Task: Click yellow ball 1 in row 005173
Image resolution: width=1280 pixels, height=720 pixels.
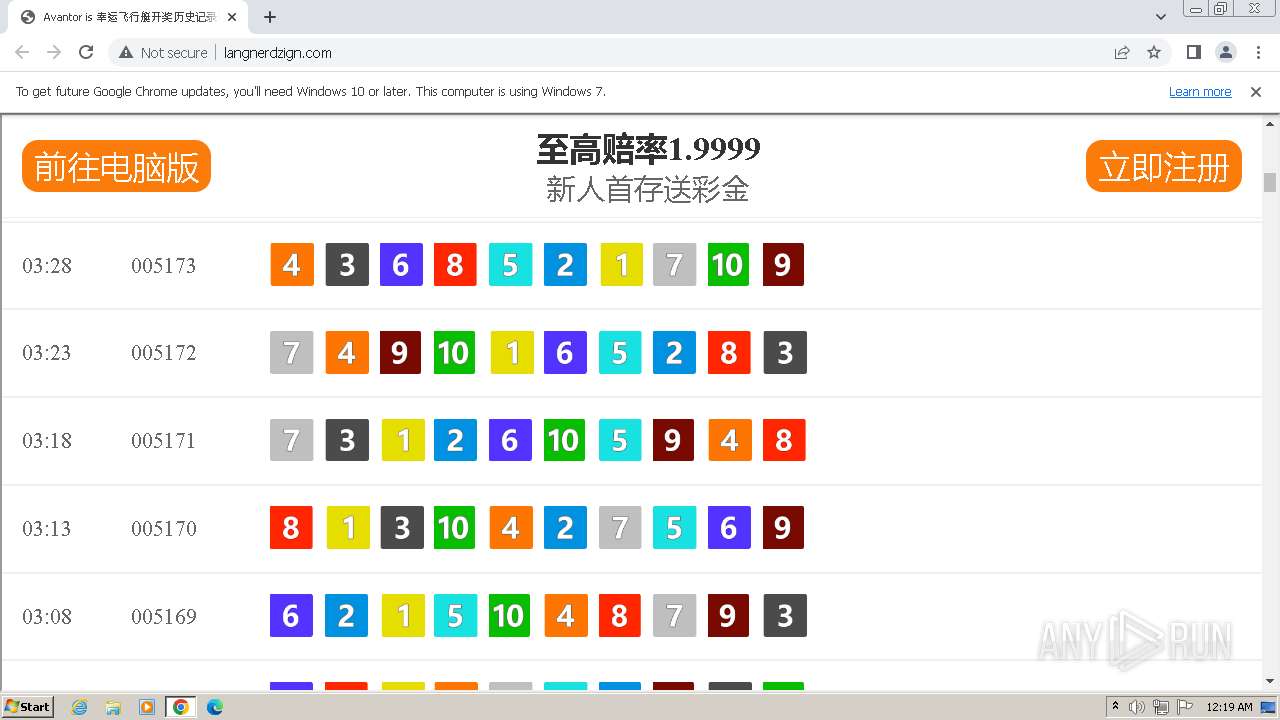Action: click(621, 265)
